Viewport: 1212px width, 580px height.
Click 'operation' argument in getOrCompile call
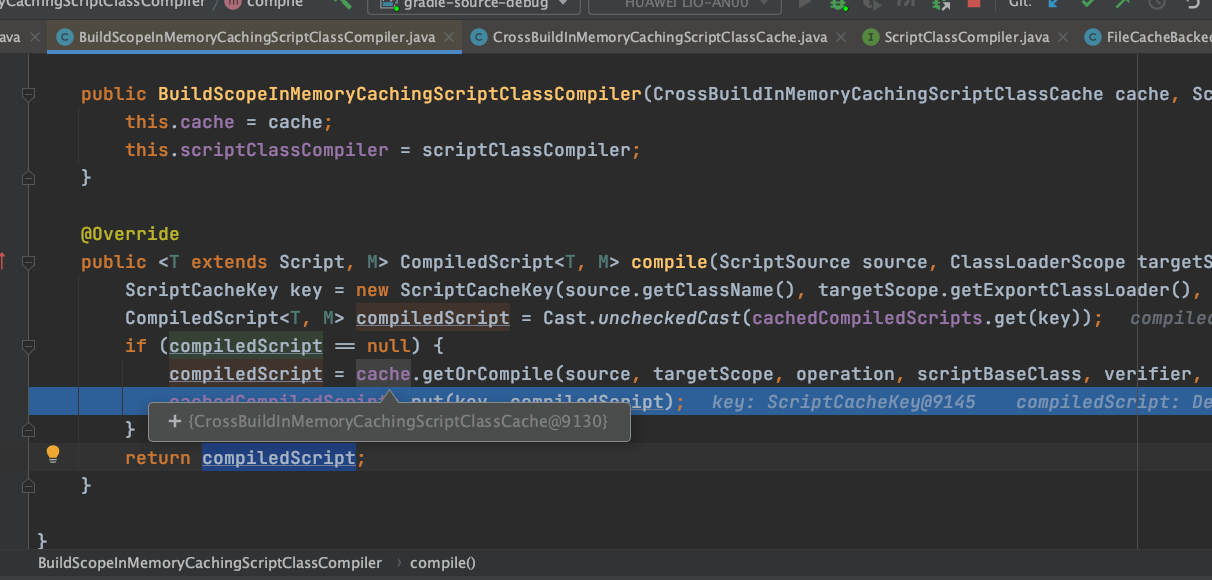click(845, 374)
